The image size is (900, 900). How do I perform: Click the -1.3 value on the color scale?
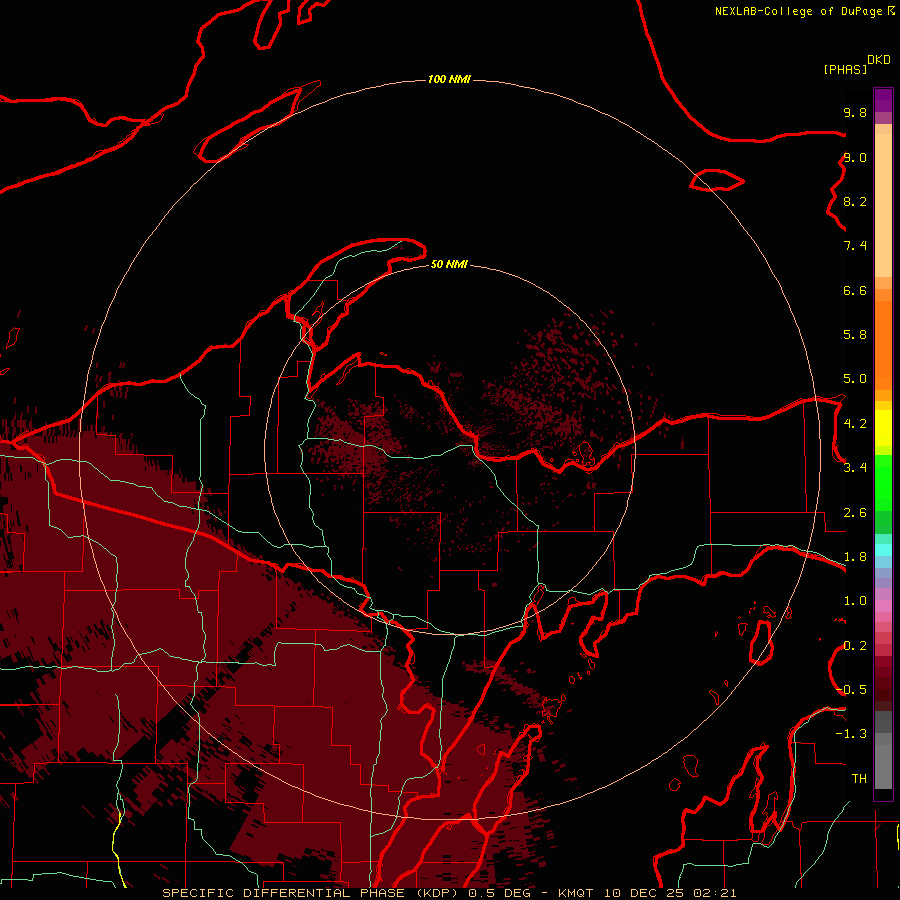(x=852, y=734)
